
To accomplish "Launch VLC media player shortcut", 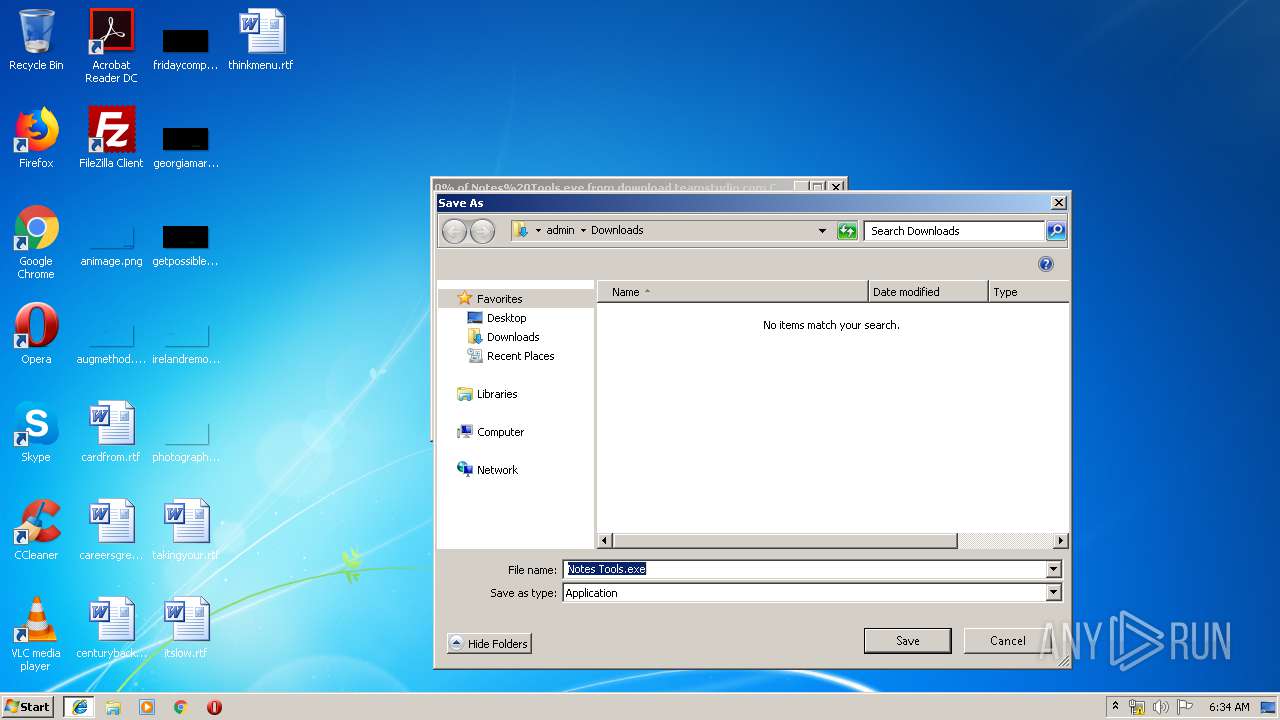I will [36, 634].
